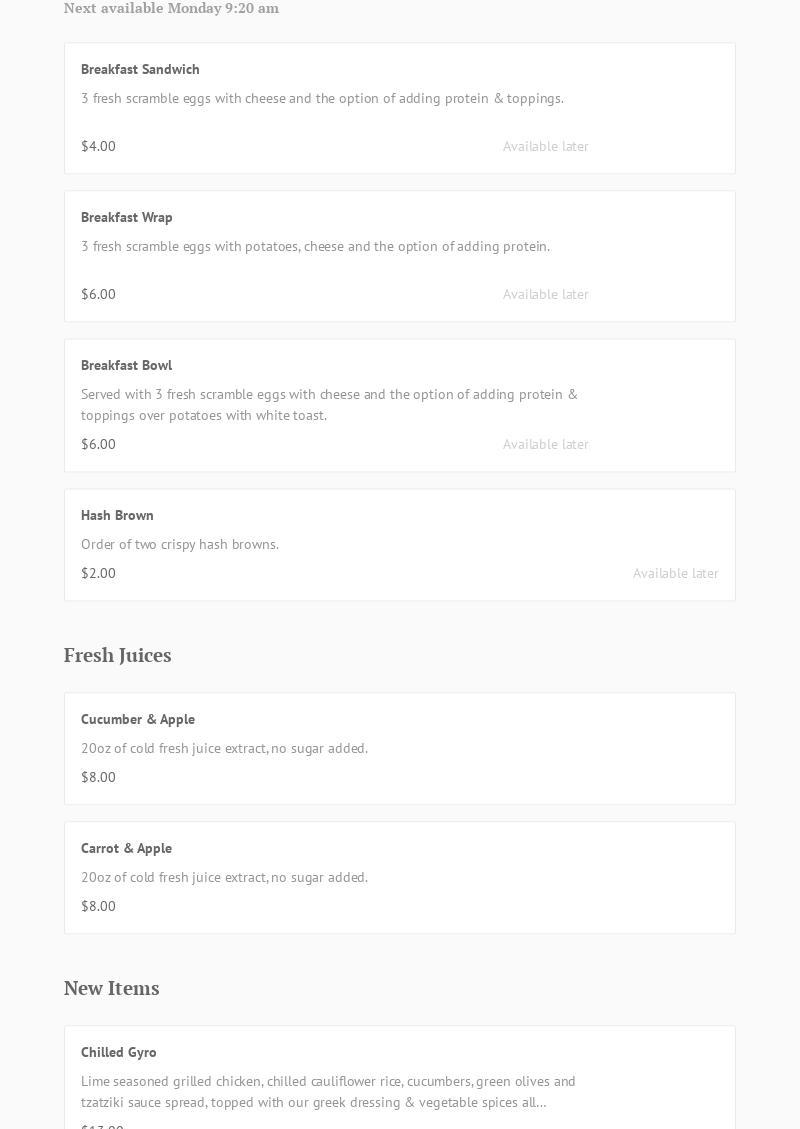The image size is (800, 1129).
Task: Click the $4.00 Breakfast Sandwich price
Action: click(98, 146)
